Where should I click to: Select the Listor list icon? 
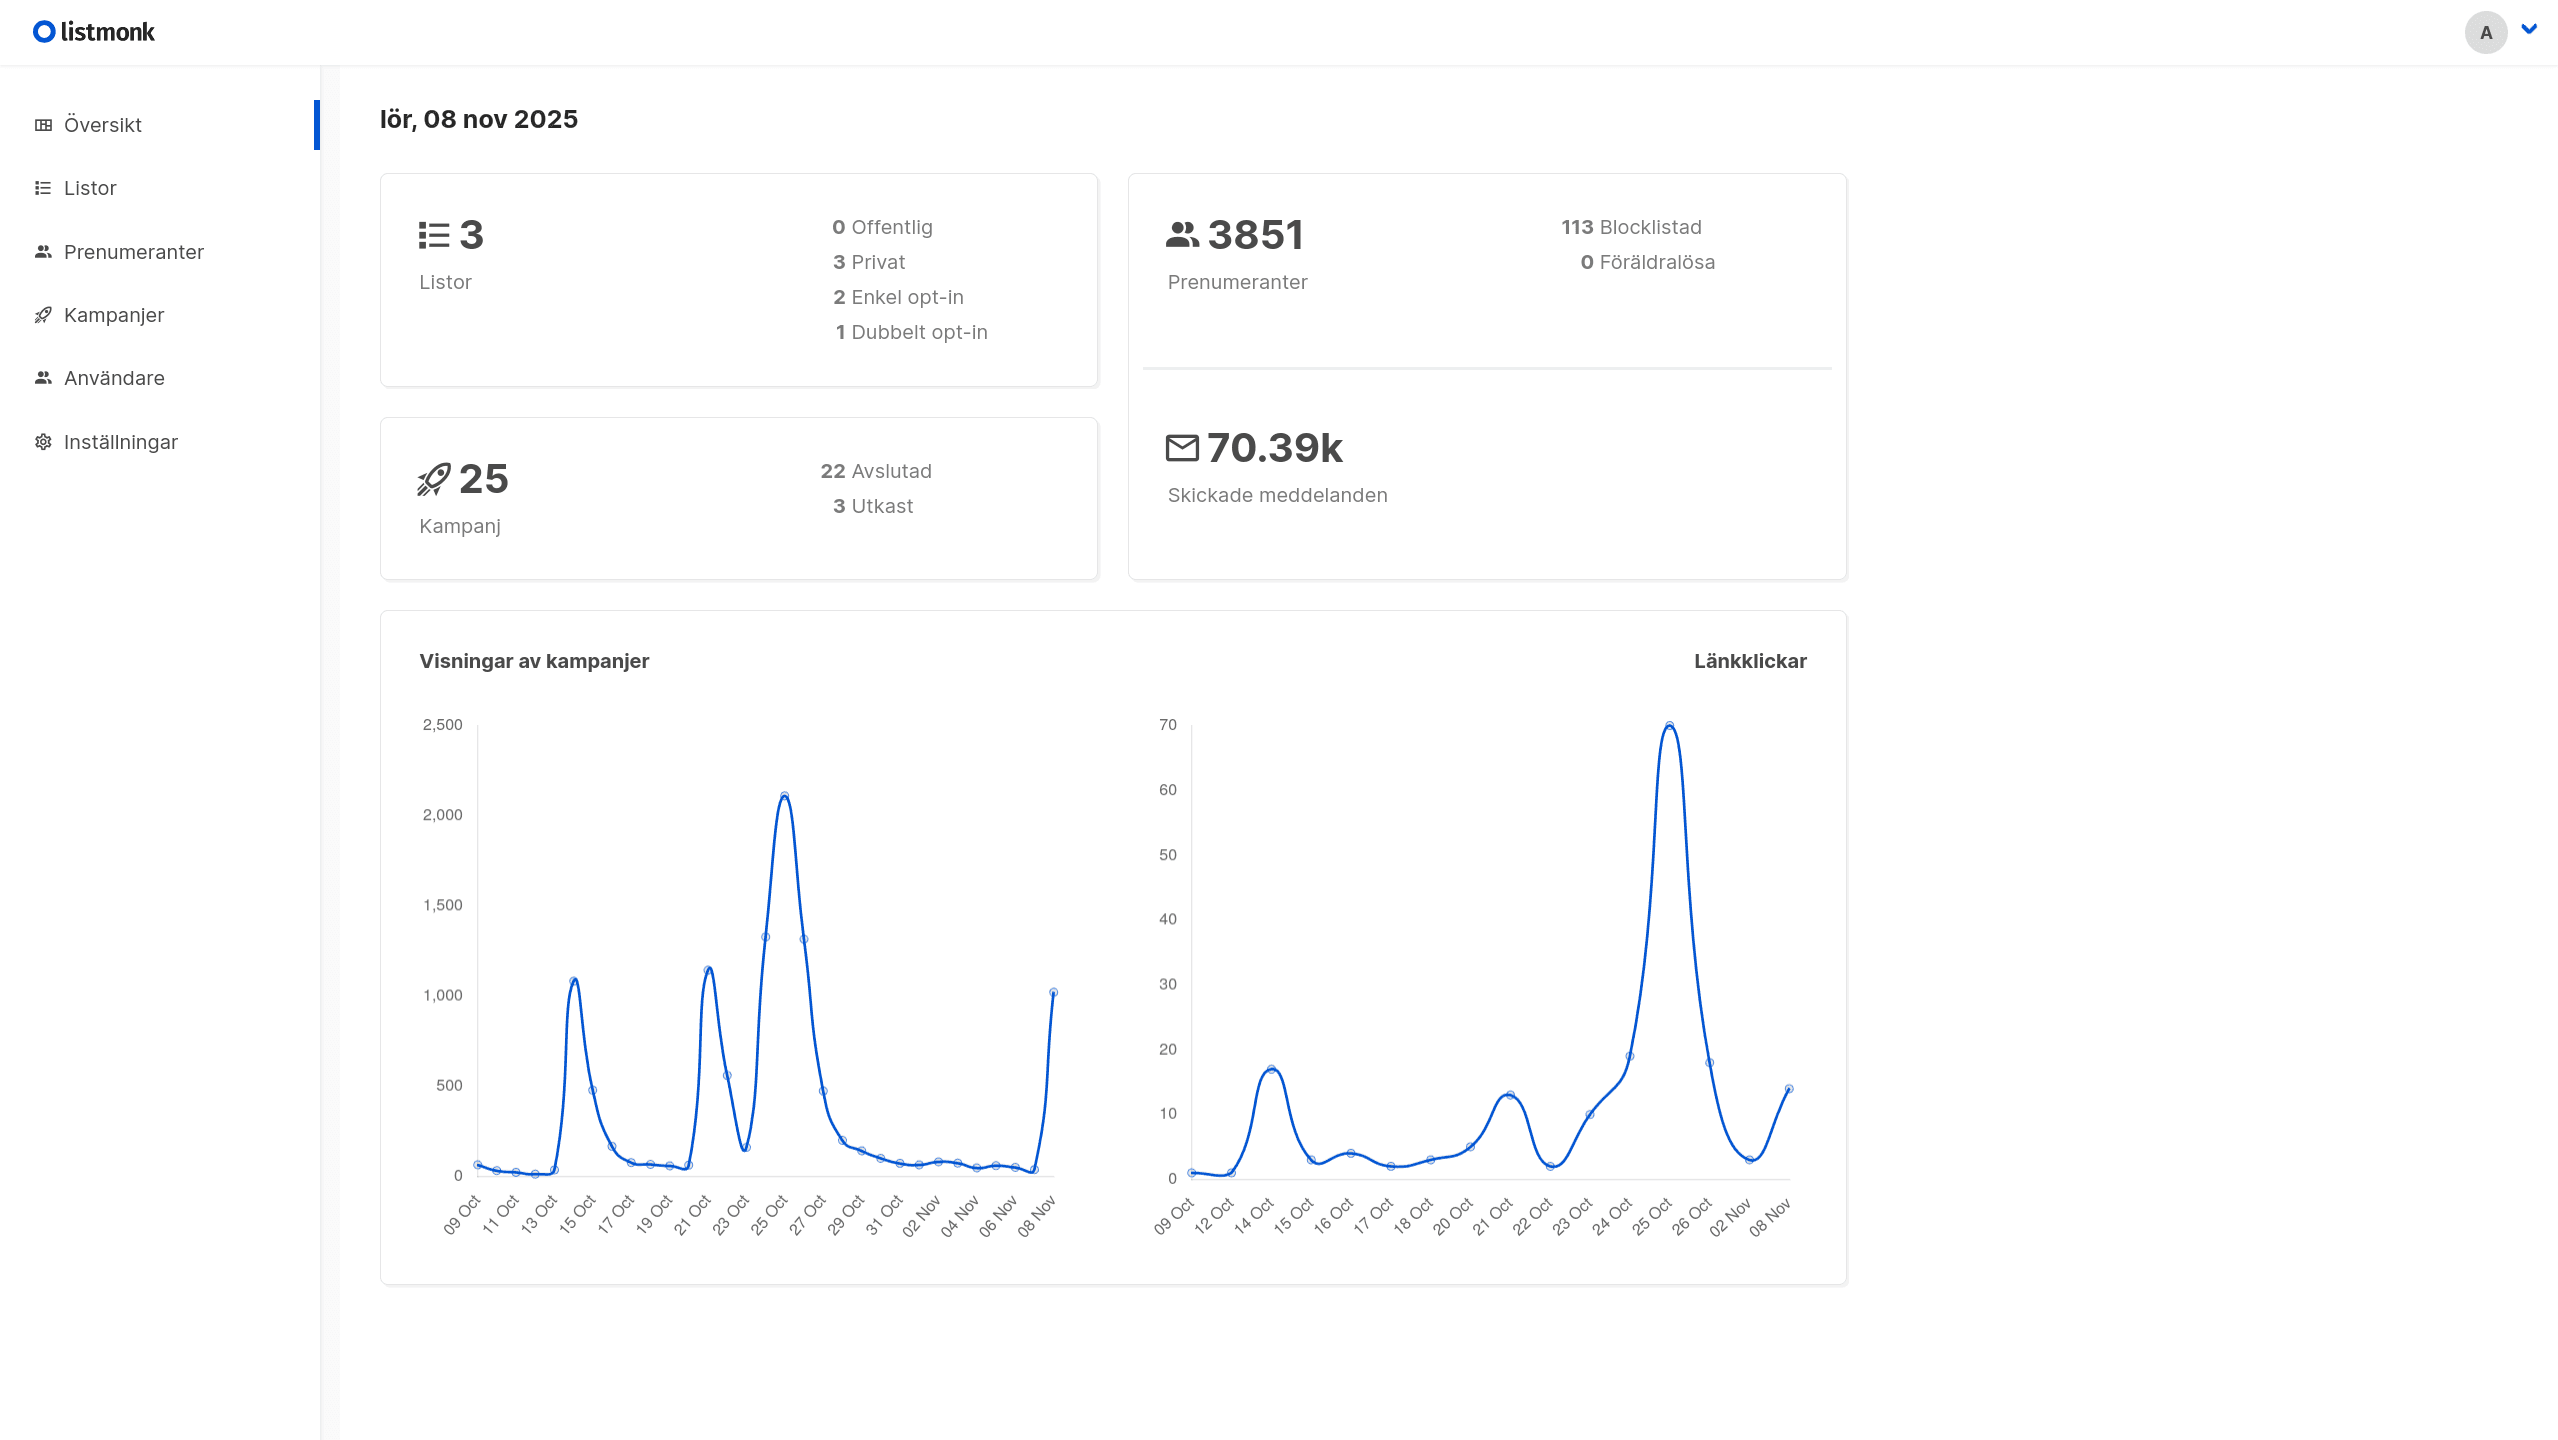44,188
